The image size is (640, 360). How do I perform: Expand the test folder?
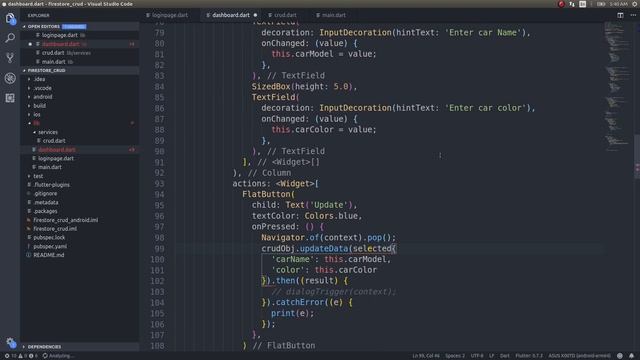tap(38, 176)
